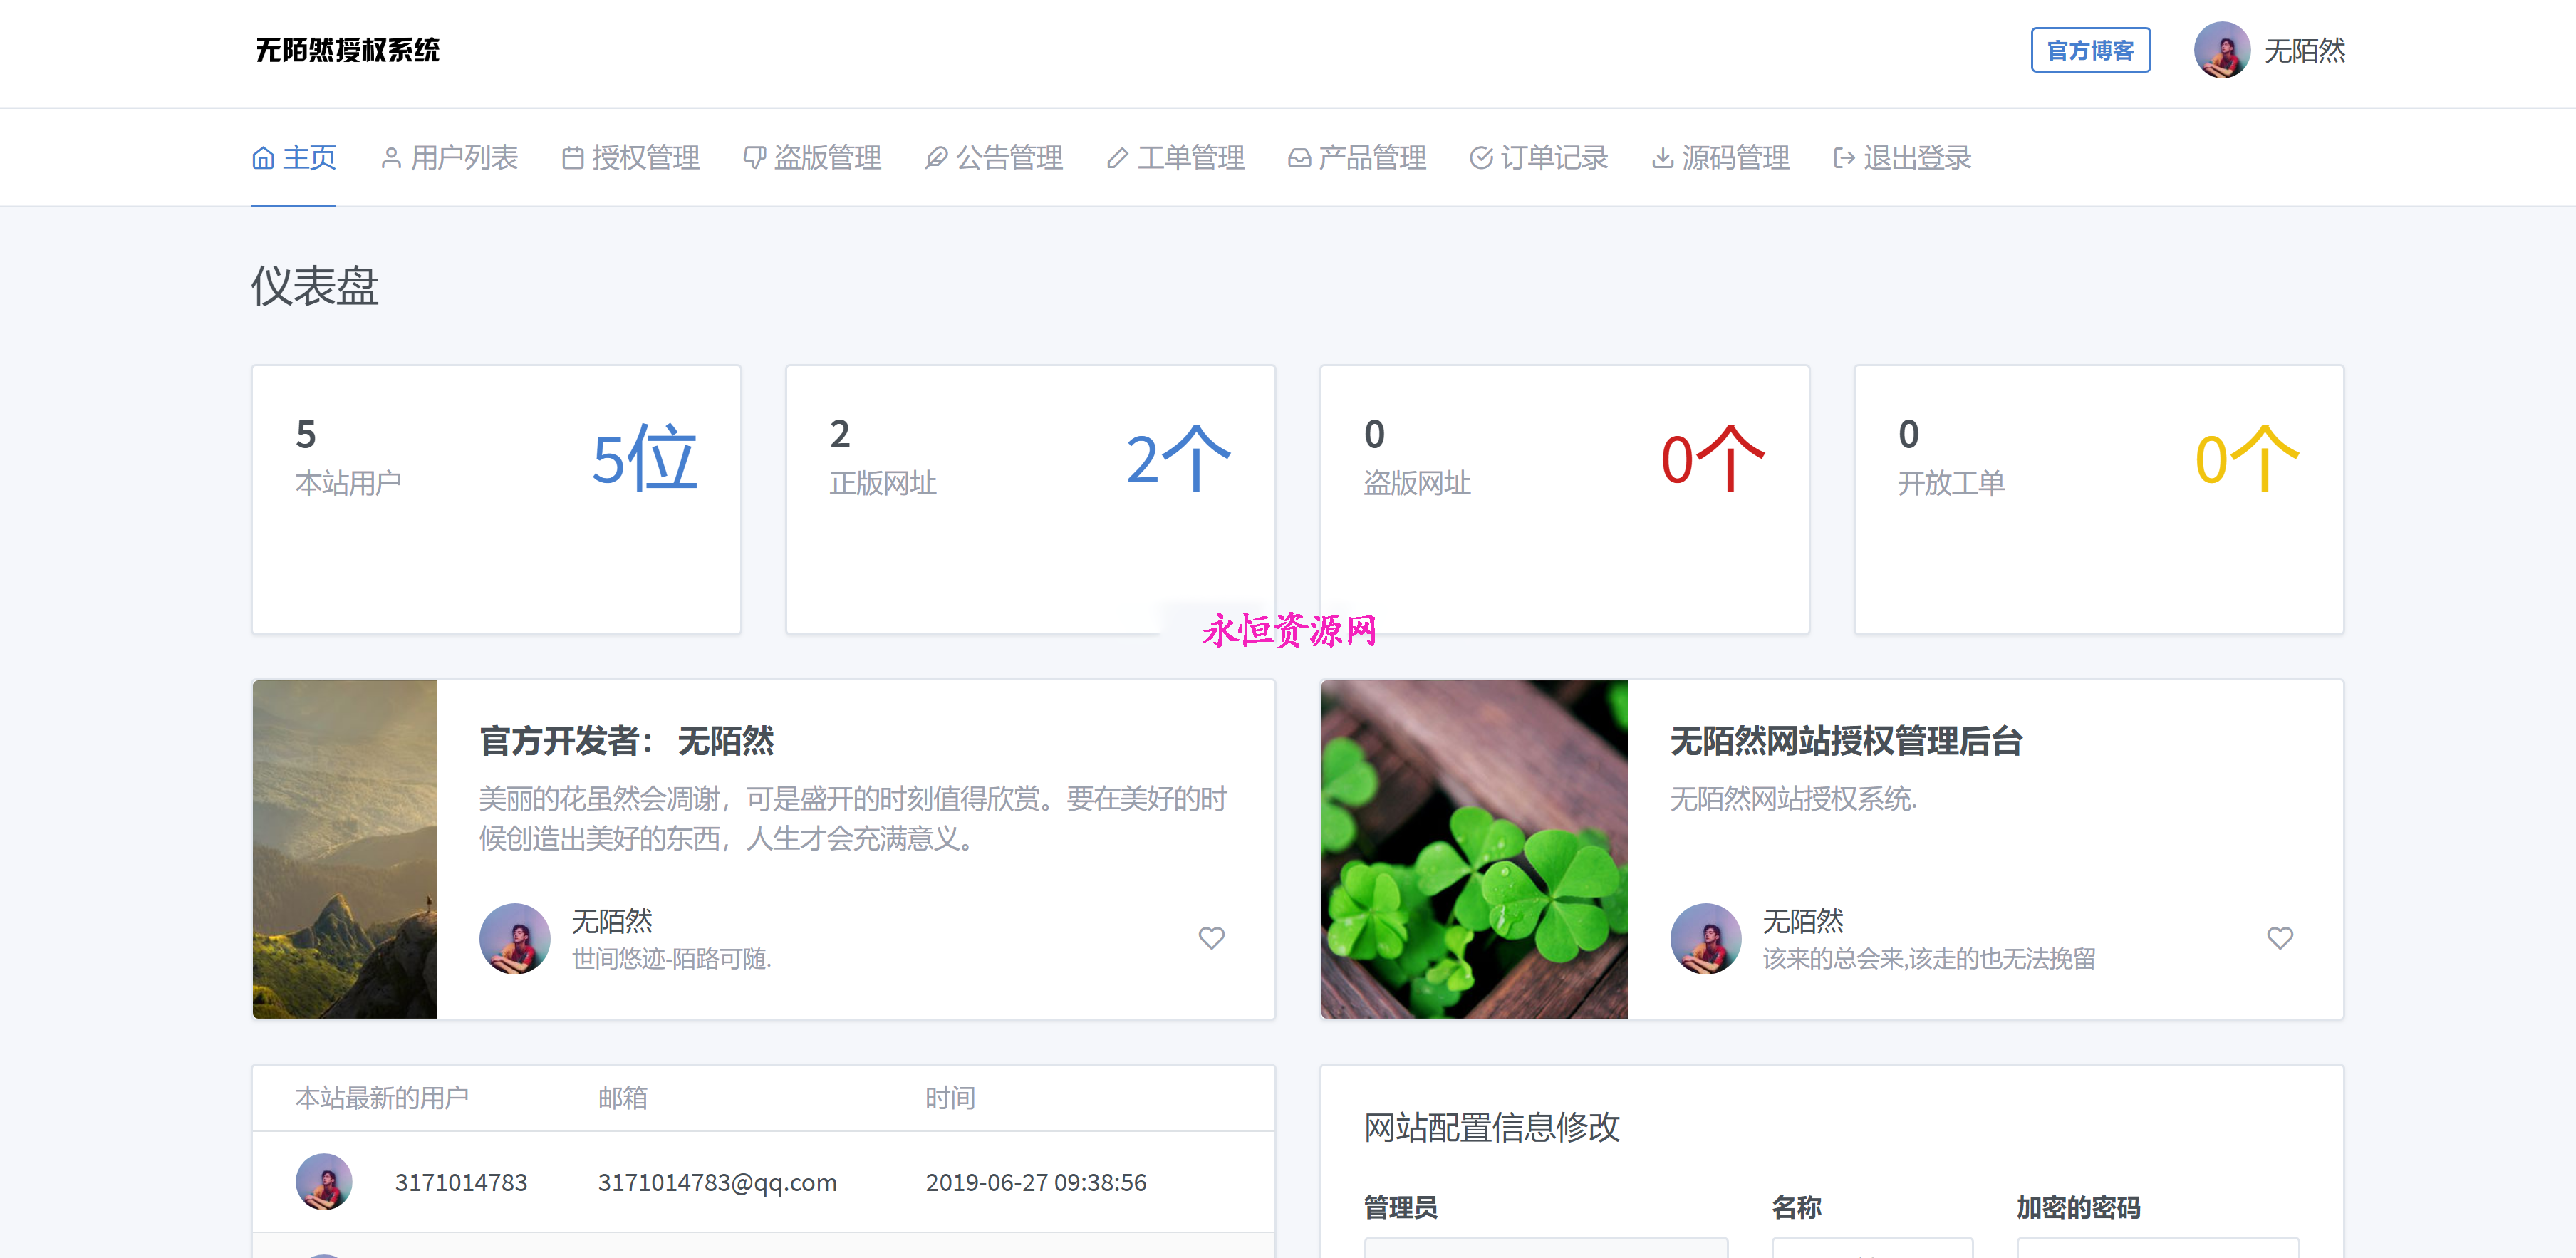Open the 无陌然 profile avatar in header

point(2221,50)
